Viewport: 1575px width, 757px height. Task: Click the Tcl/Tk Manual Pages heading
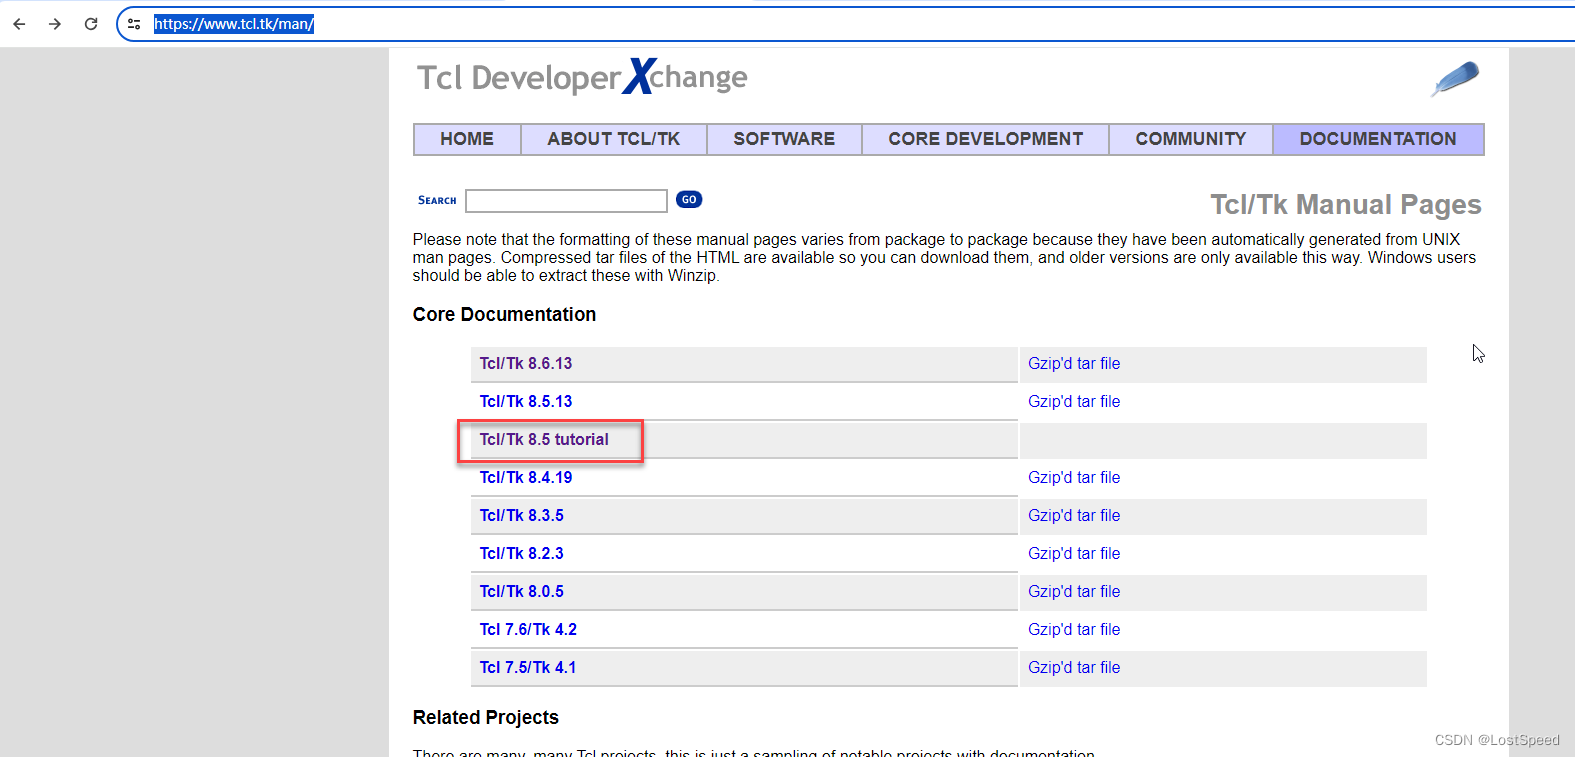click(1346, 205)
